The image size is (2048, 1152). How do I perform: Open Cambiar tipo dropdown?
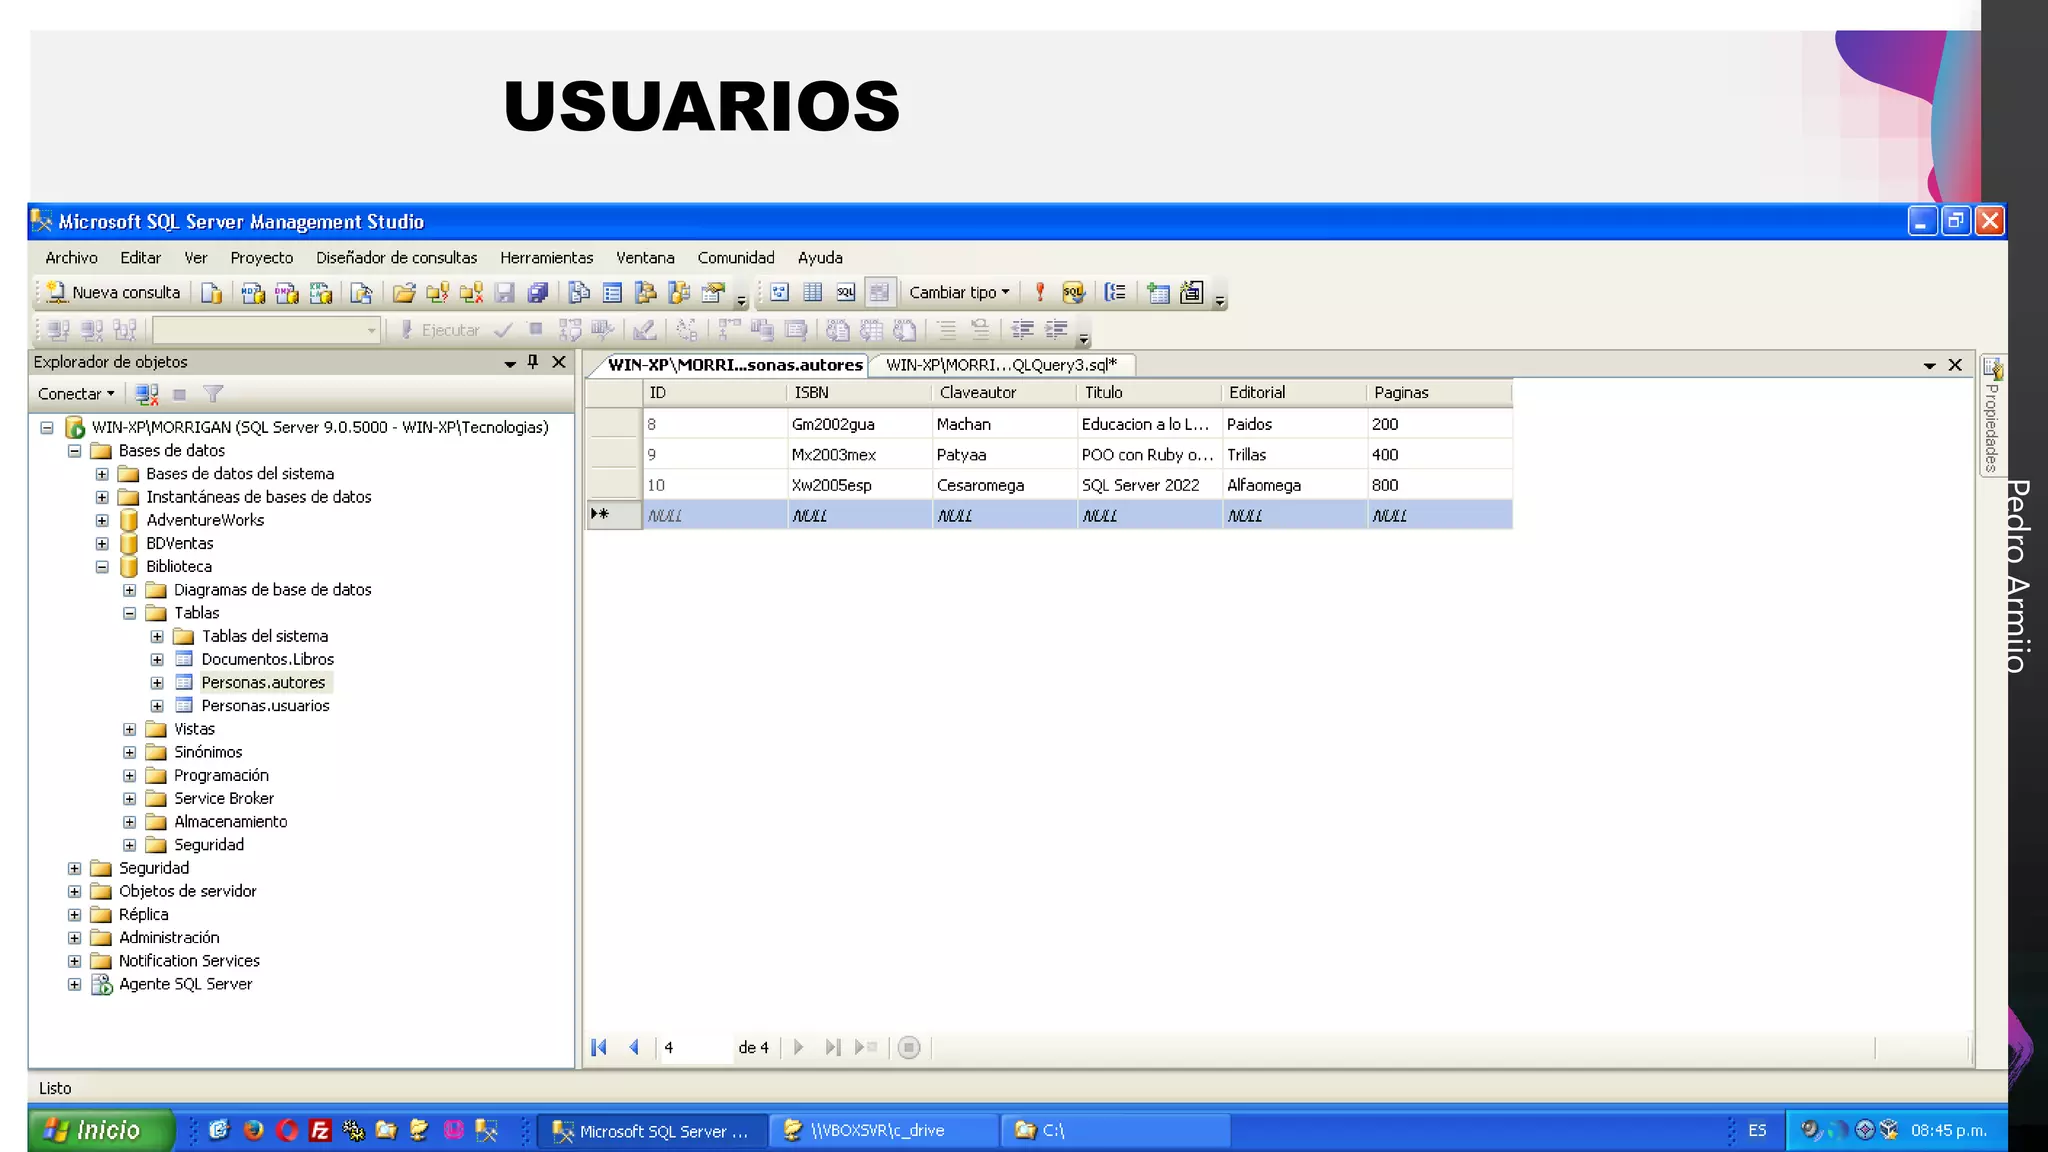click(x=959, y=293)
